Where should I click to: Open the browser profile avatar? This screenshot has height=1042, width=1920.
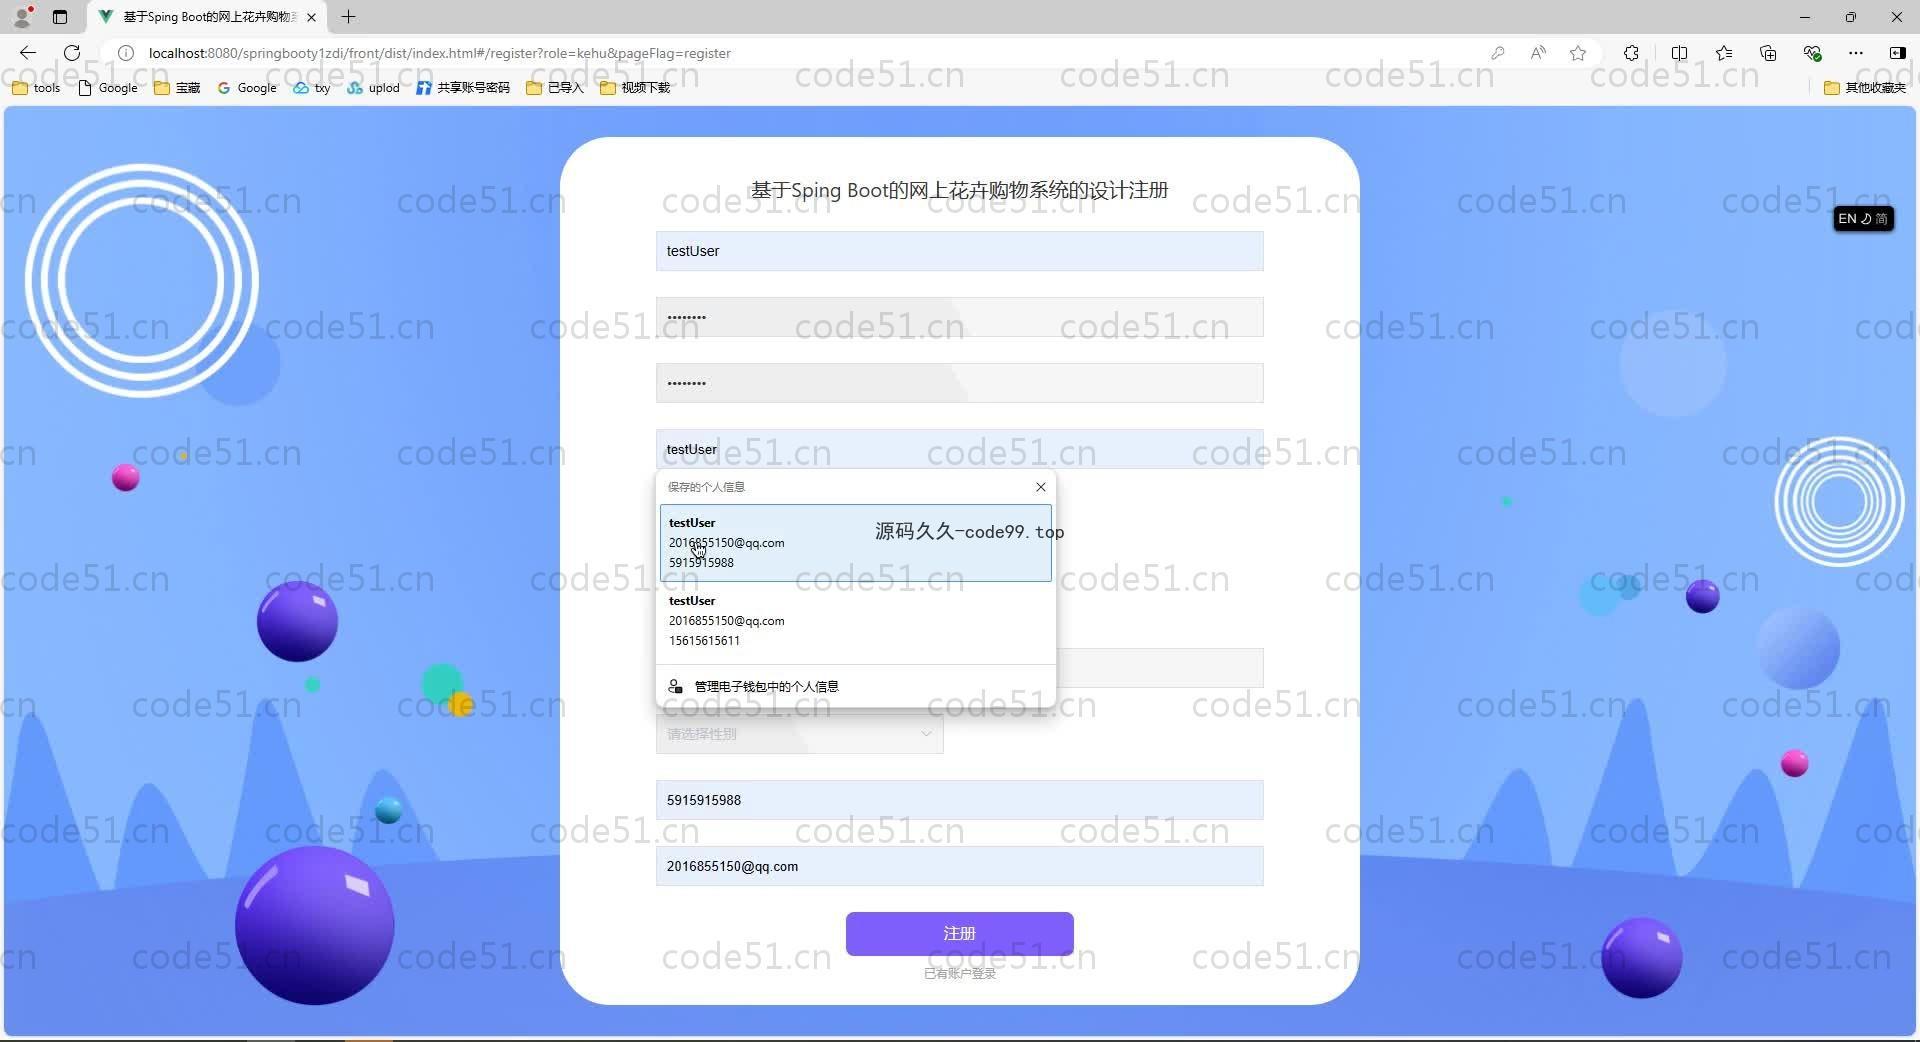tap(22, 17)
